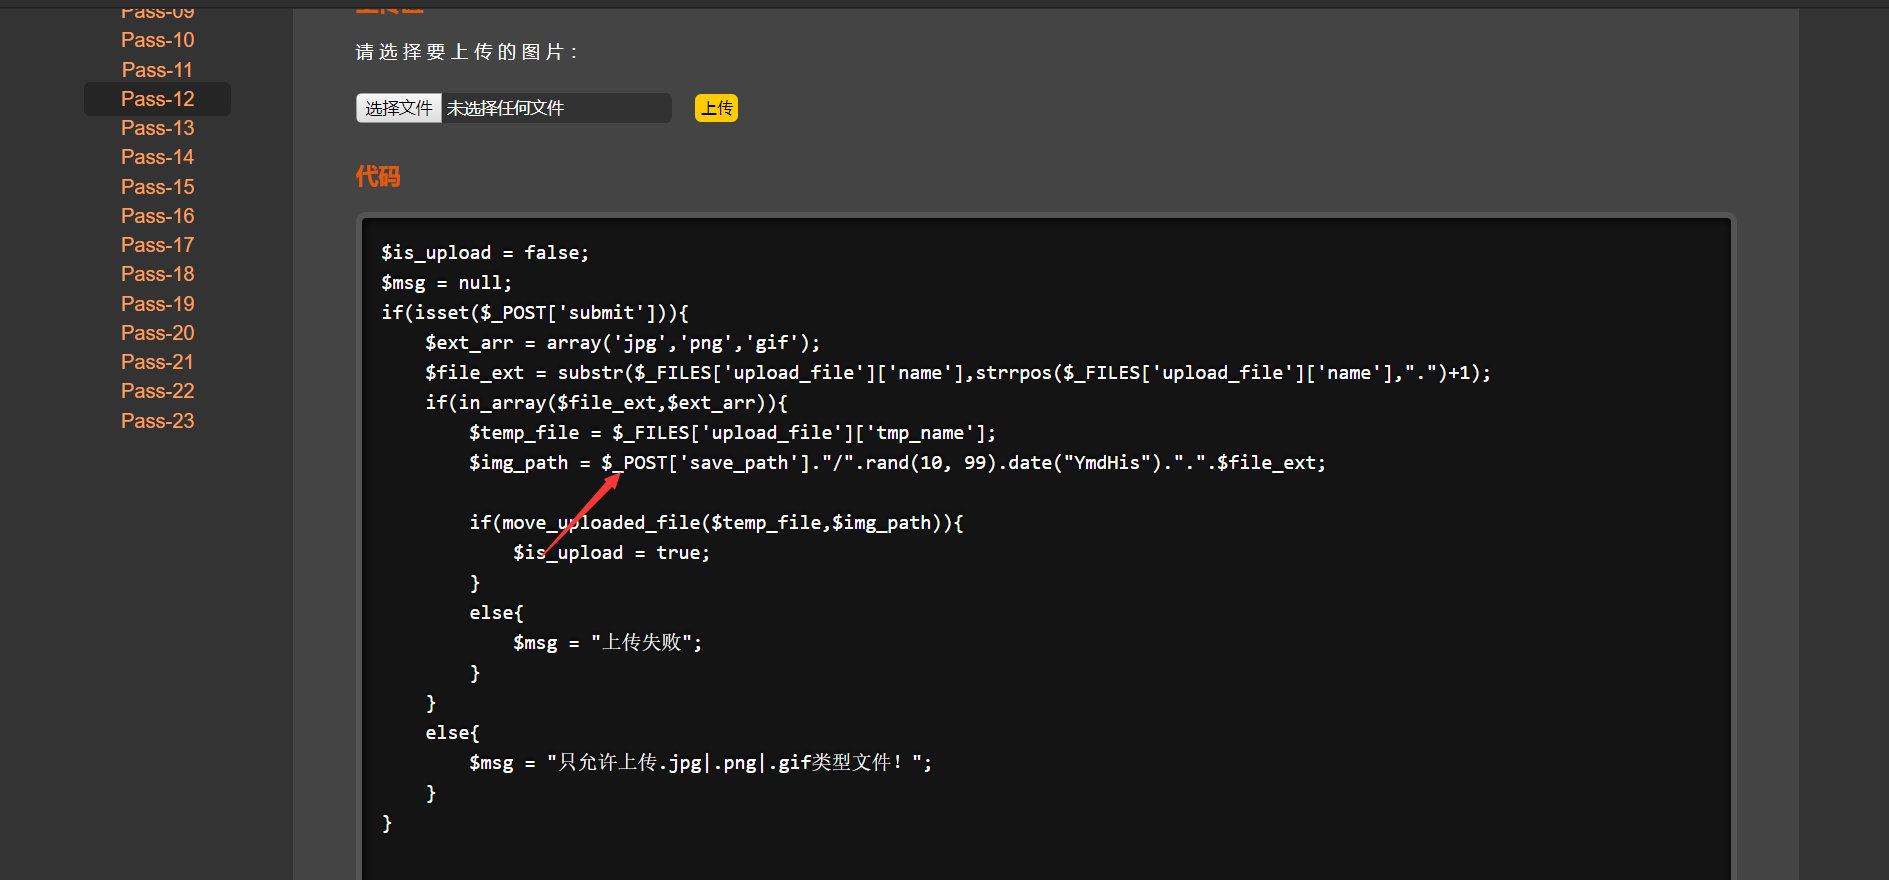Image resolution: width=1889 pixels, height=880 pixels.
Task: Switch to Pass-17 level
Action: [x=157, y=245]
